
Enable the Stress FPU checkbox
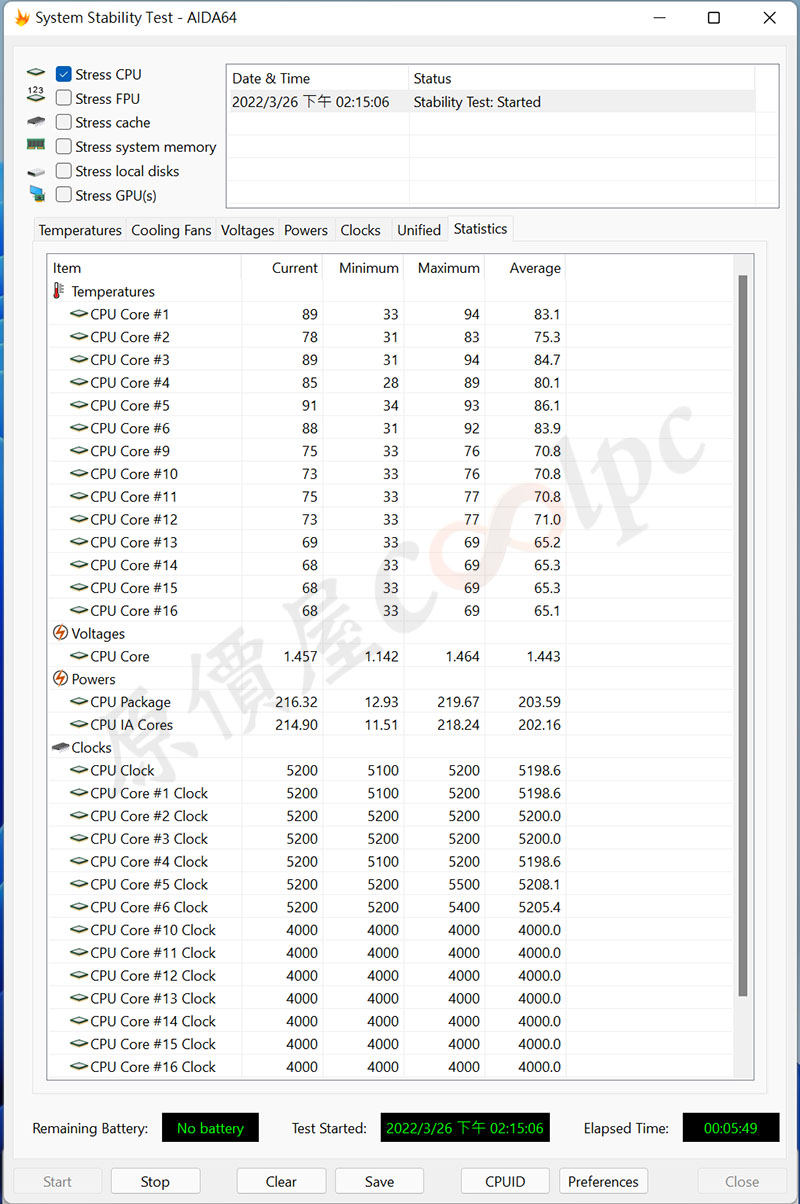point(63,98)
